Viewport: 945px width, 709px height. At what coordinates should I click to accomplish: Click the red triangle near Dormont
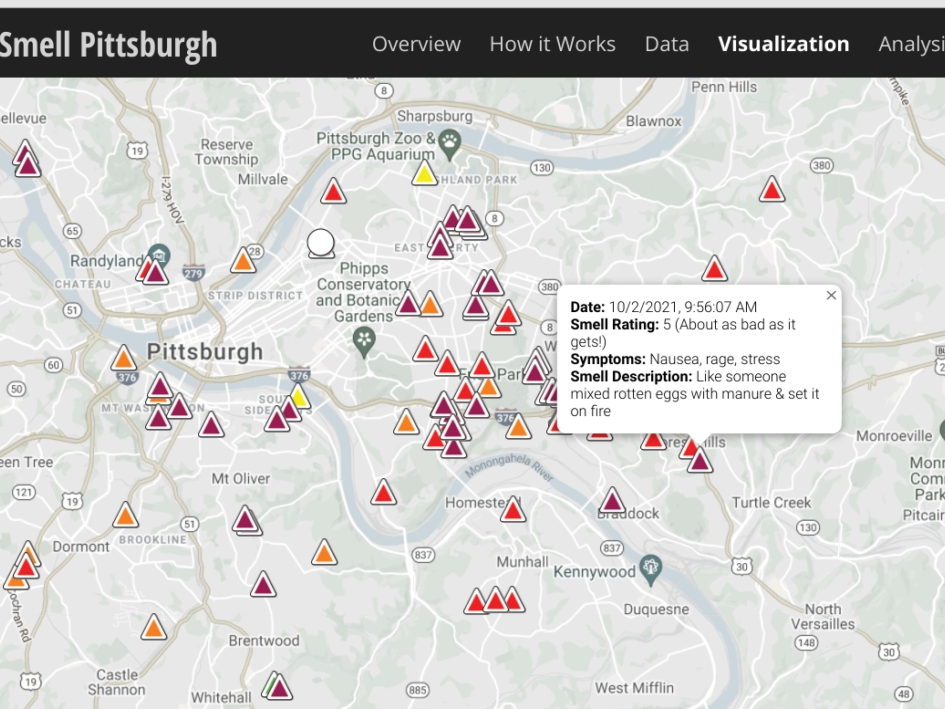pos(26,566)
